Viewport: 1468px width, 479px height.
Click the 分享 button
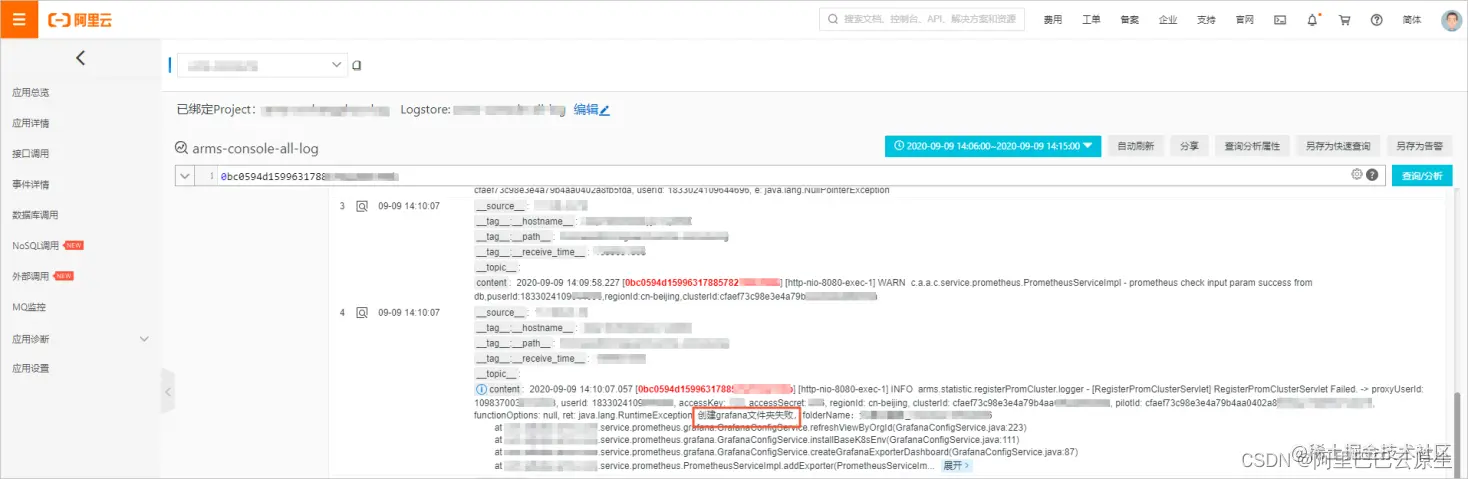pos(1189,146)
